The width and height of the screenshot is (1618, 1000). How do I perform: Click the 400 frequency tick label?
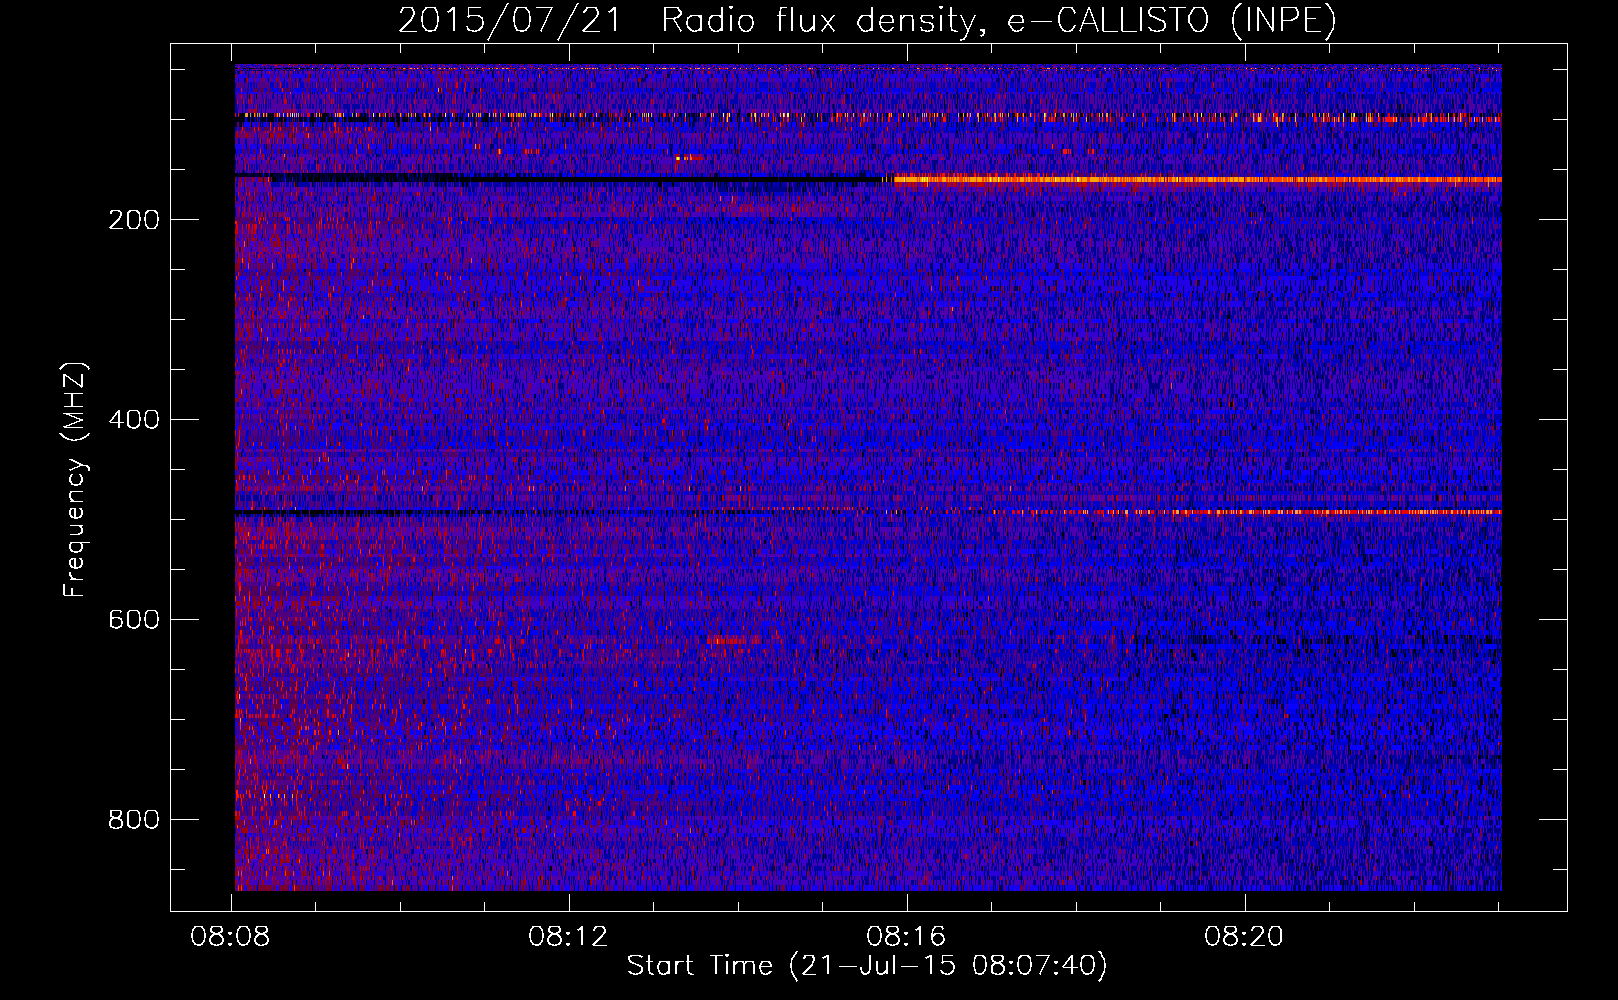point(134,420)
